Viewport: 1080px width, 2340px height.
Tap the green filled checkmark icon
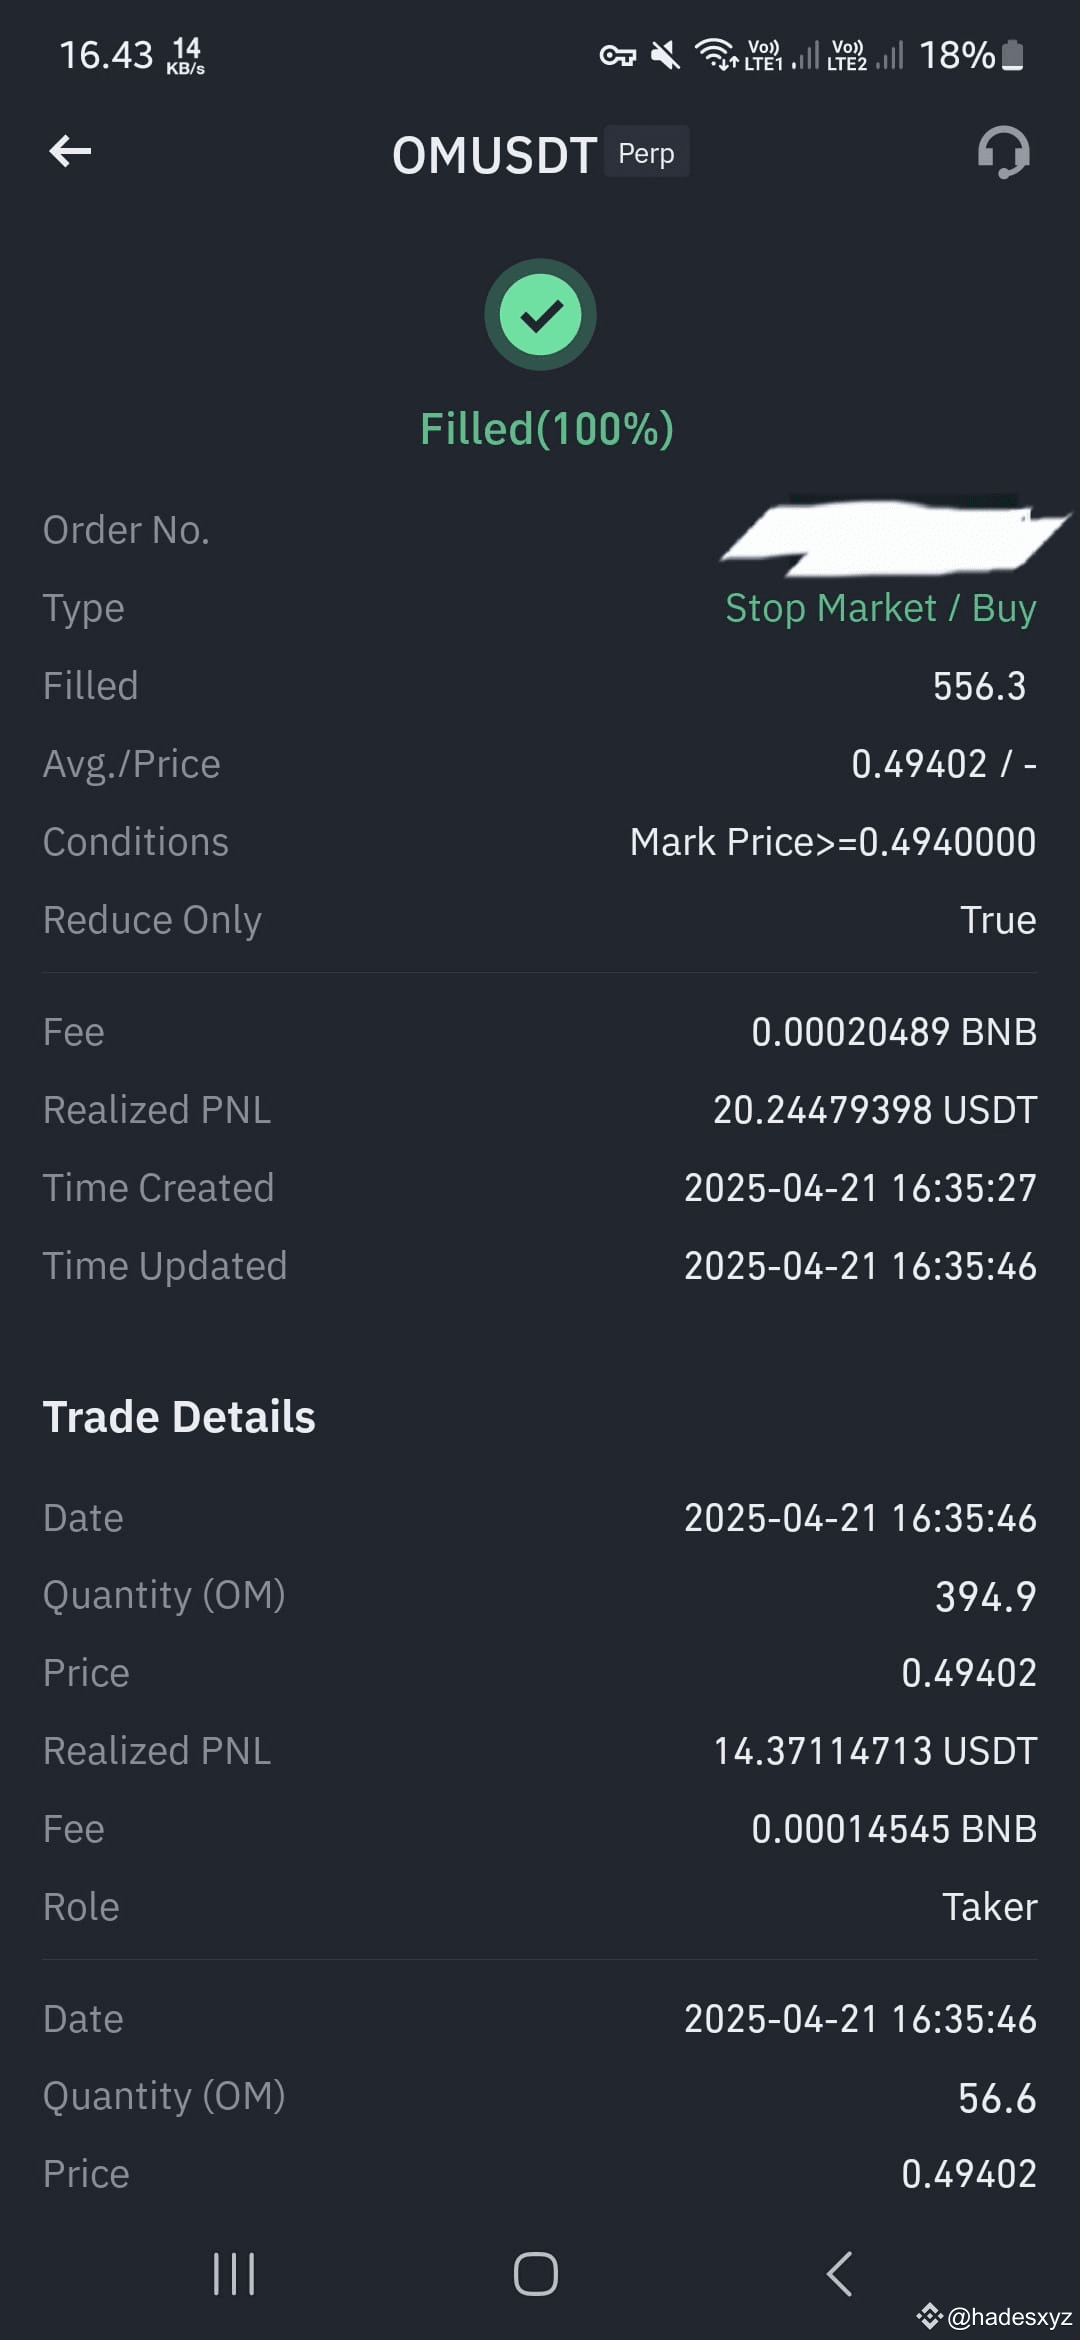pos(540,315)
